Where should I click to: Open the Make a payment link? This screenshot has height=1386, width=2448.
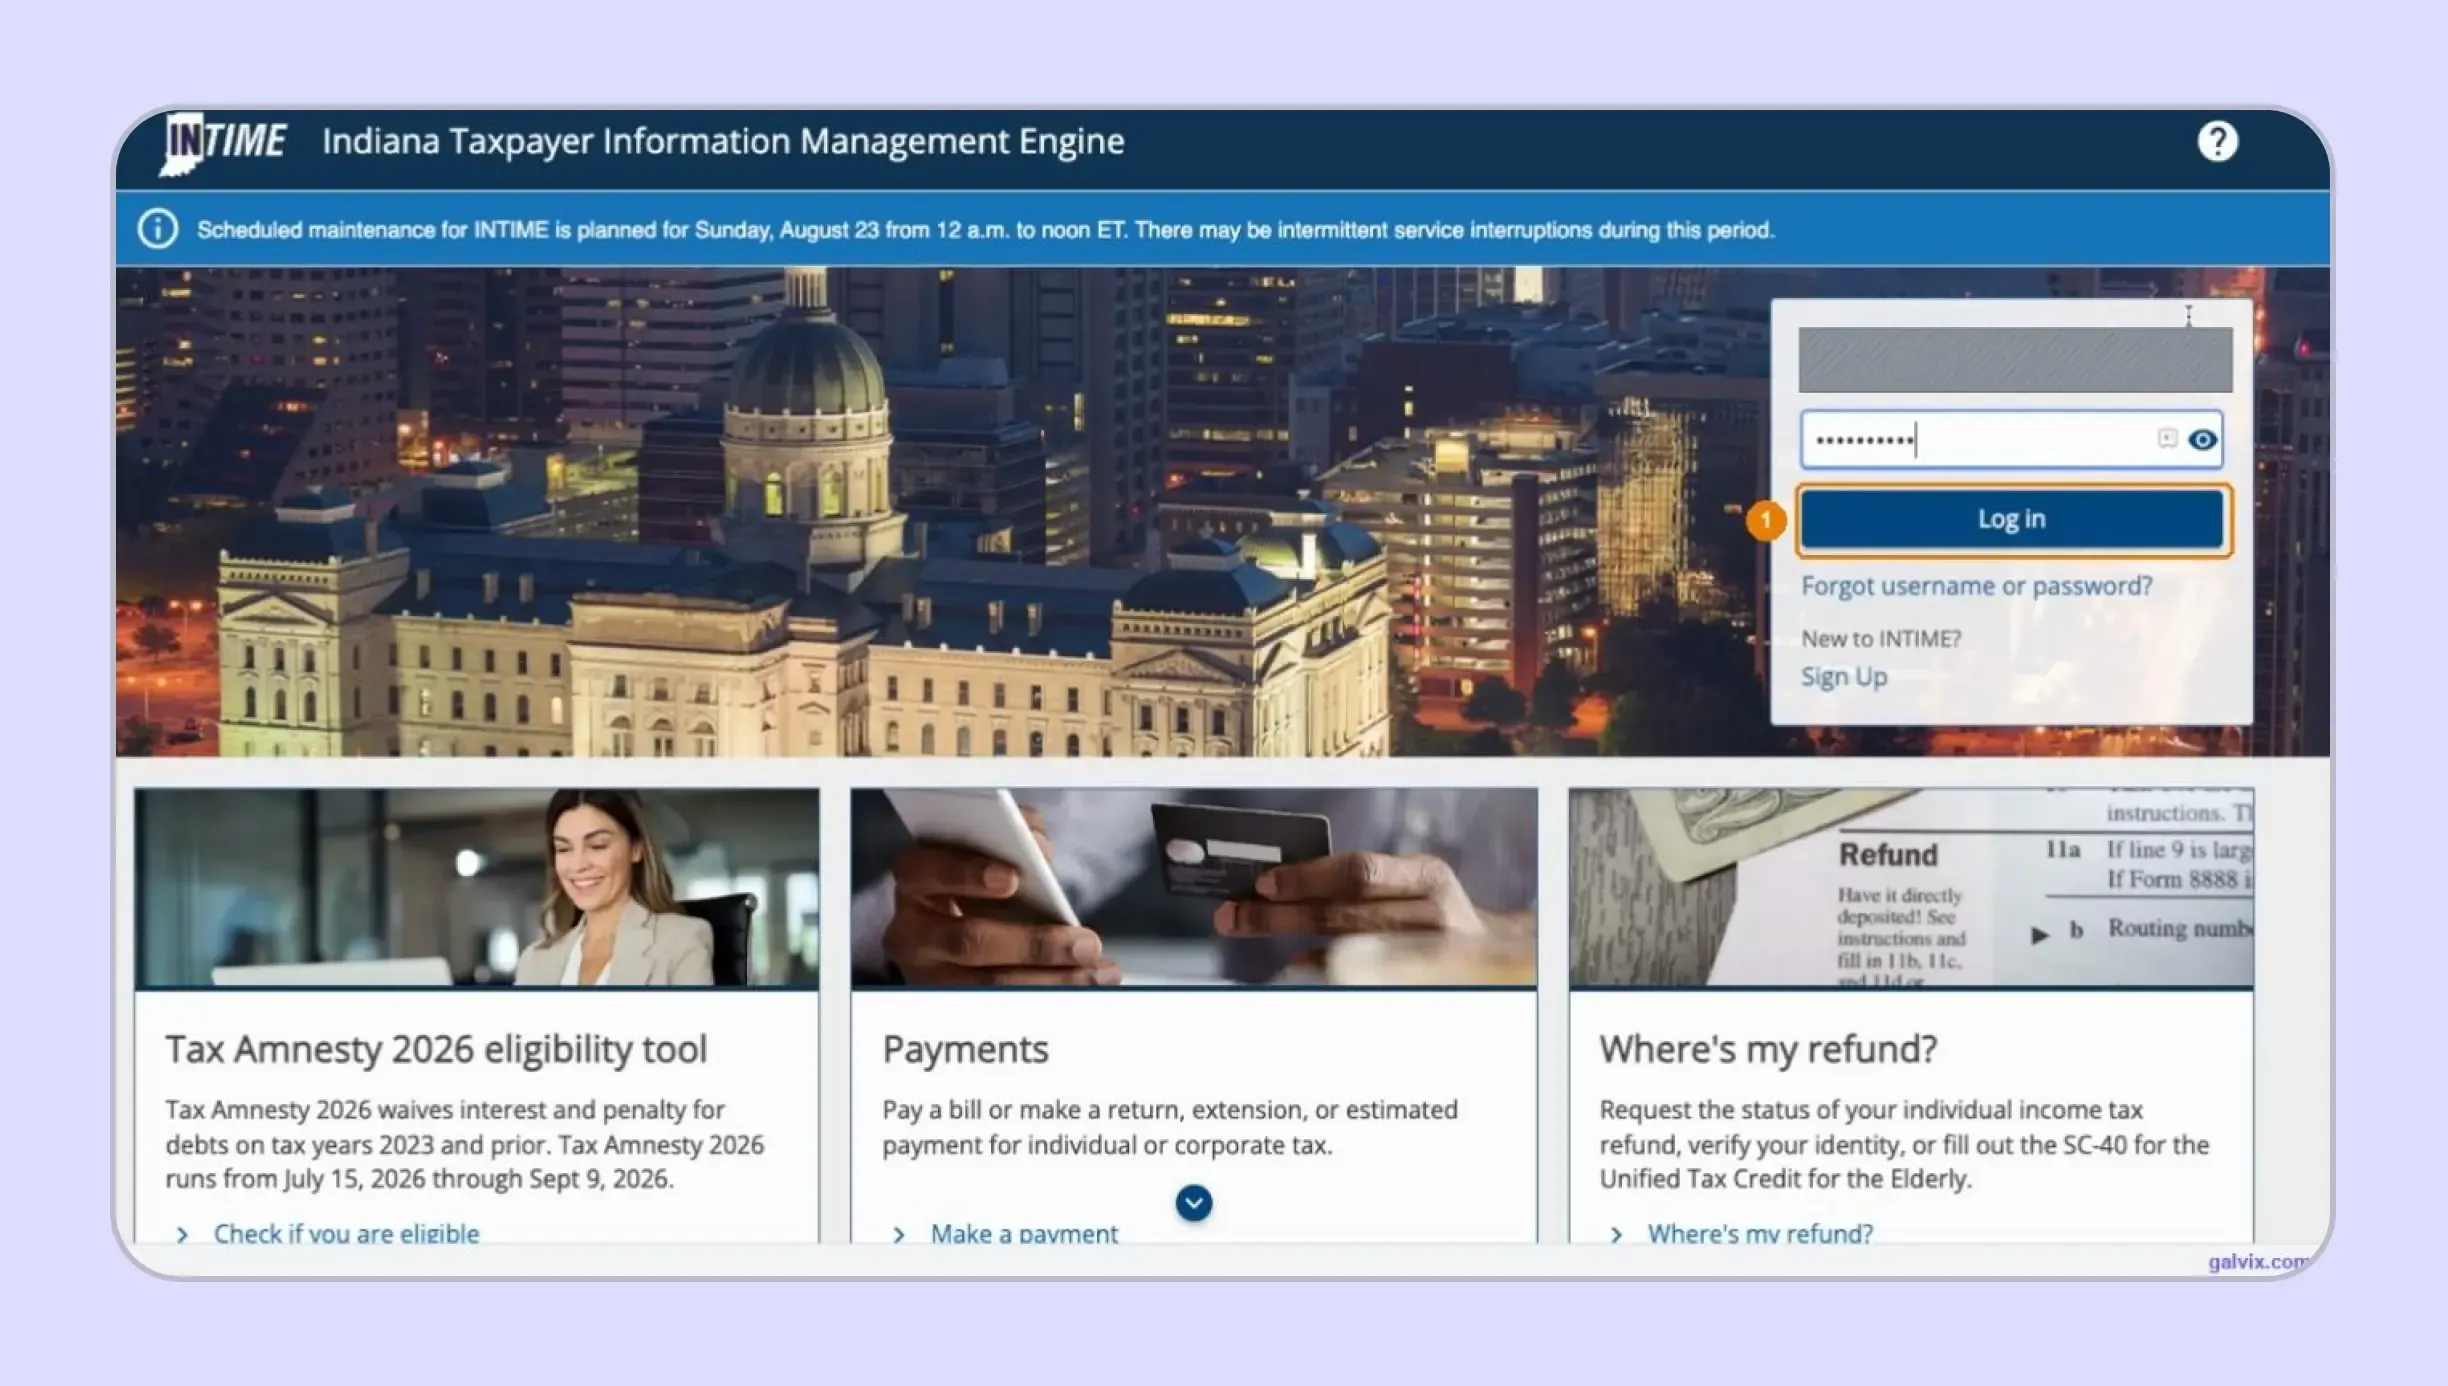tap(1024, 1233)
